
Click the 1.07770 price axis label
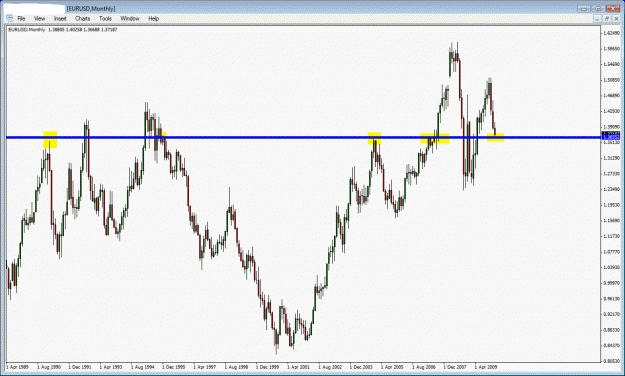[x=612, y=252]
